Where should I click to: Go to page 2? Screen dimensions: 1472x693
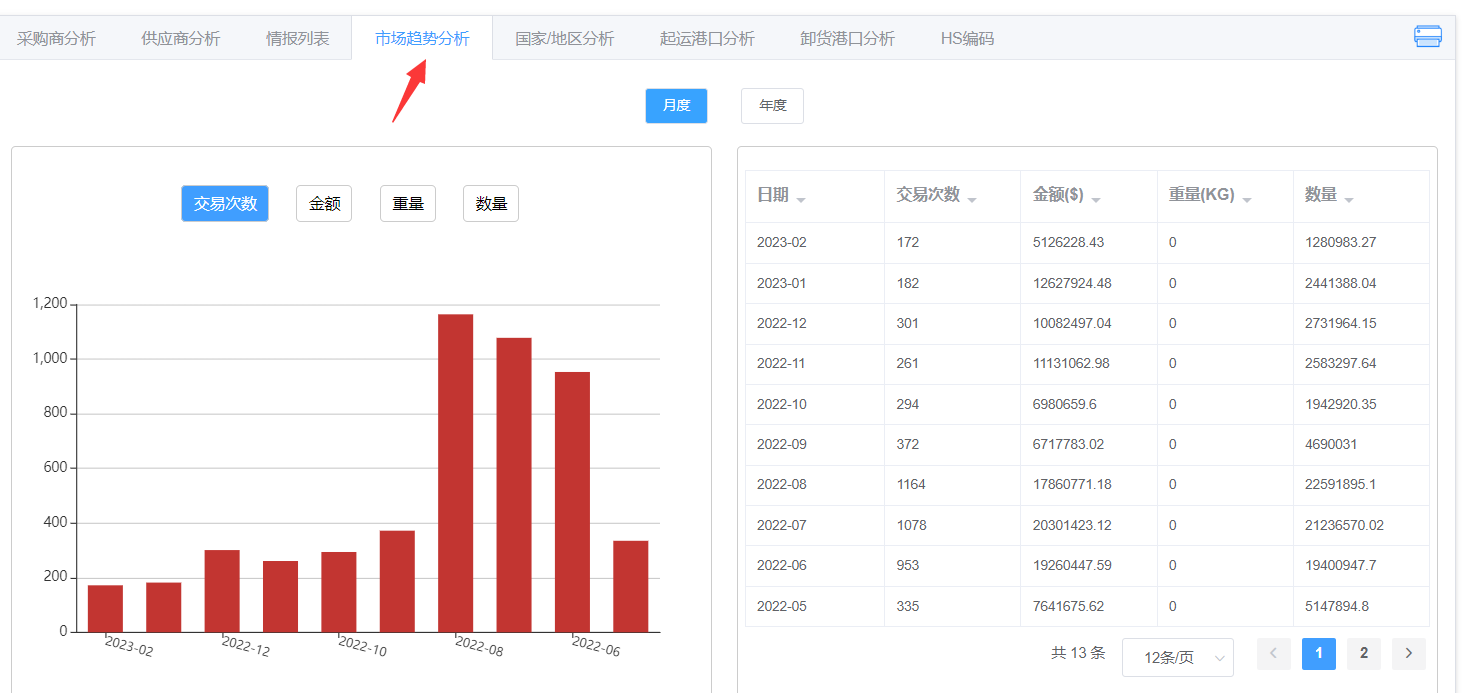coord(1364,654)
